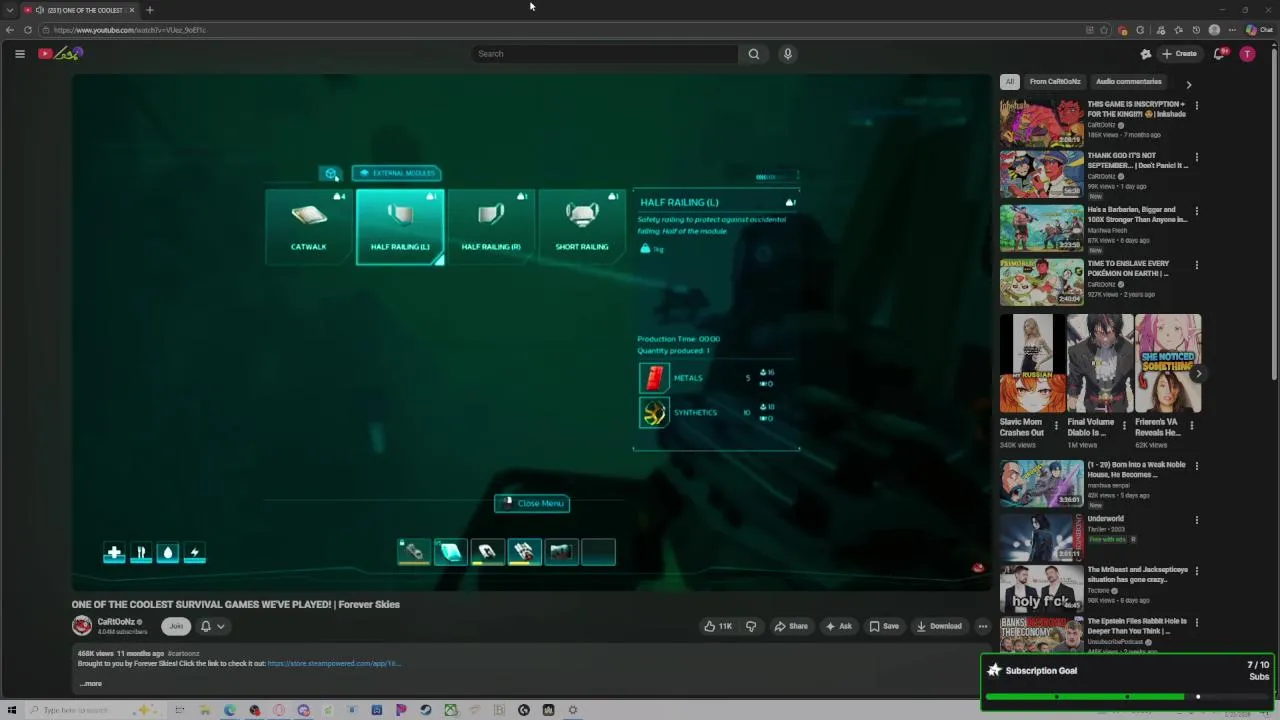Viewport: 1280px width, 720px height.
Task: Click the hunger fork-and-knife status icon
Action: pyautogui.click(x=141, y=553)
